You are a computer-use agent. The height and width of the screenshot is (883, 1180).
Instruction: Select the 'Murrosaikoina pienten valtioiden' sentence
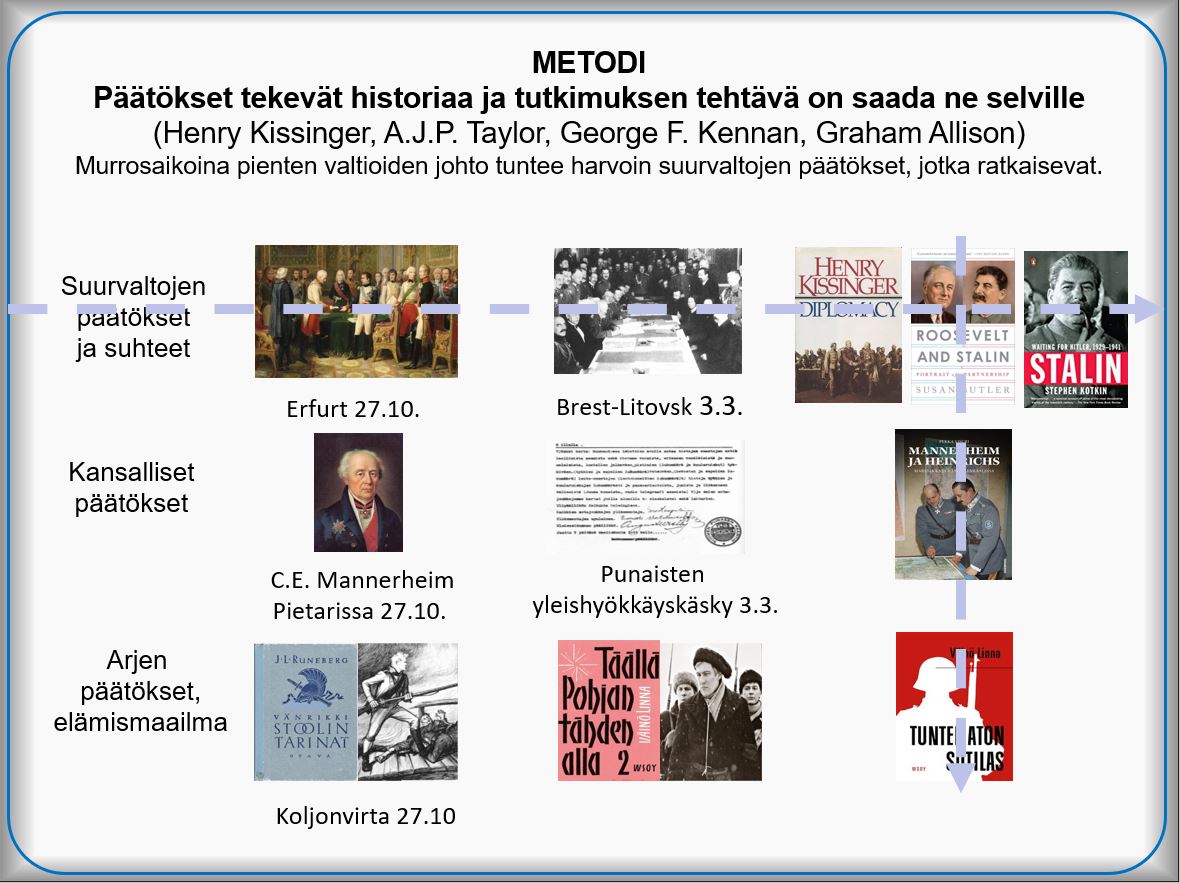pos(588,166)
